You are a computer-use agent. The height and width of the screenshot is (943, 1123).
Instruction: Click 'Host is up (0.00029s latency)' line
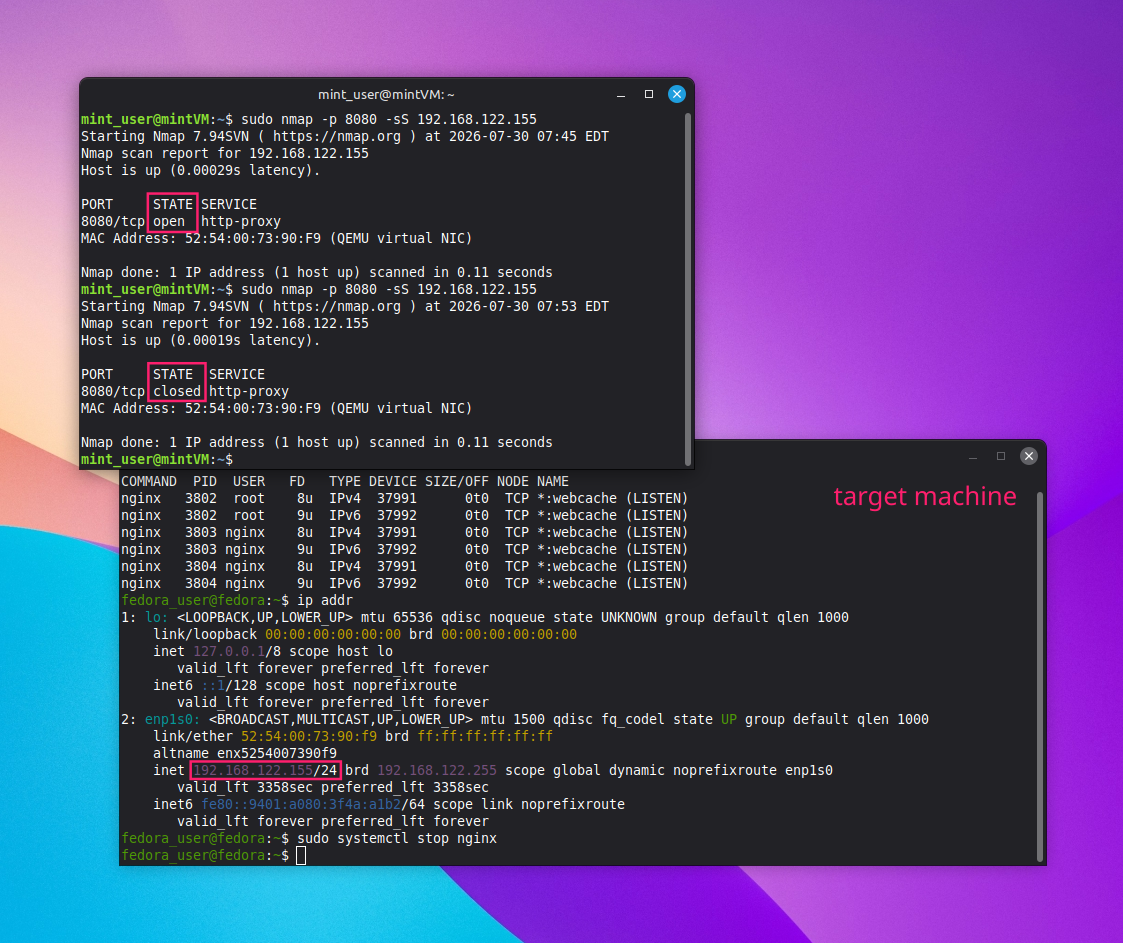(x=201, y=170)
